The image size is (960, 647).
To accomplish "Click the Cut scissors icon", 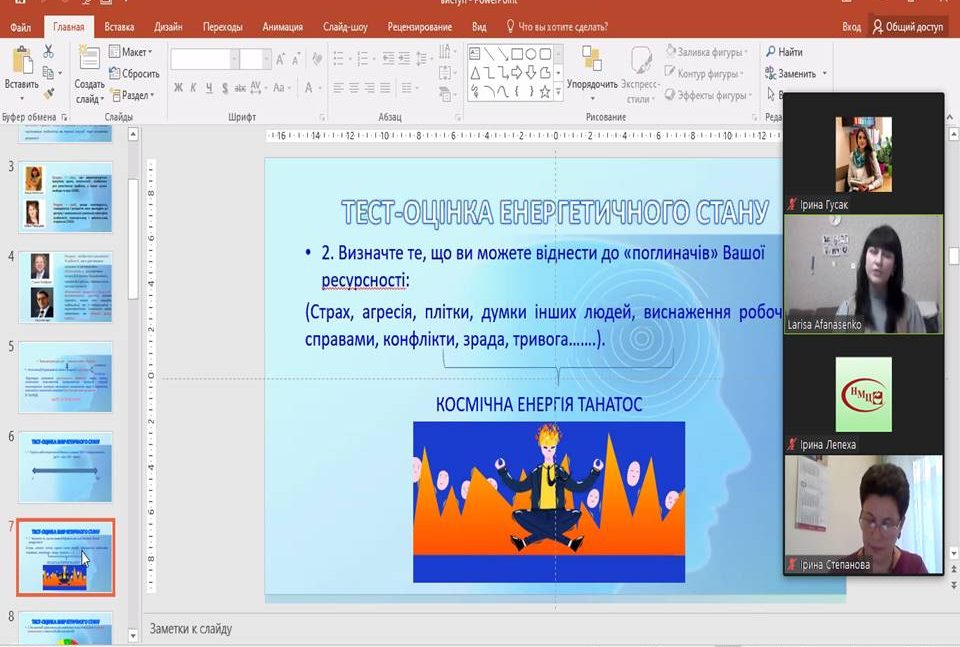I will pyautogui.click(x=48, y=52).
